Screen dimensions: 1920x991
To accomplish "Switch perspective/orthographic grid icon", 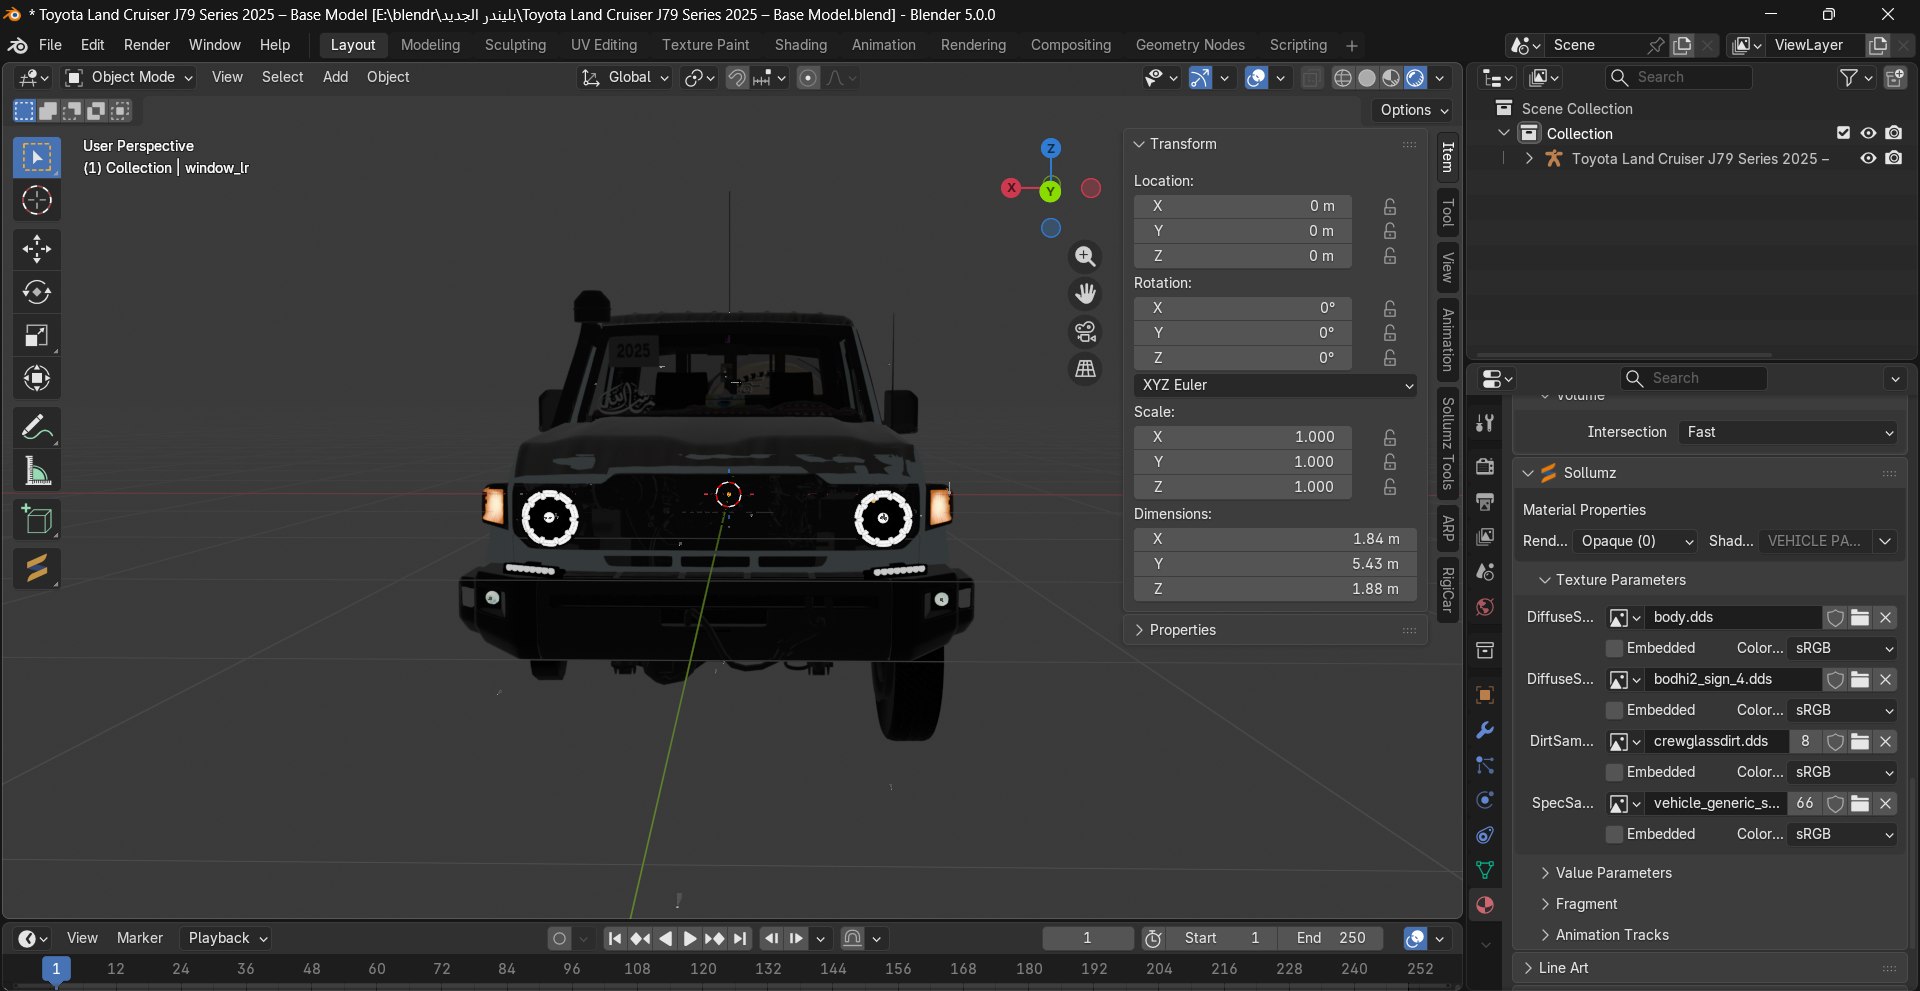I will point(1085,369).
